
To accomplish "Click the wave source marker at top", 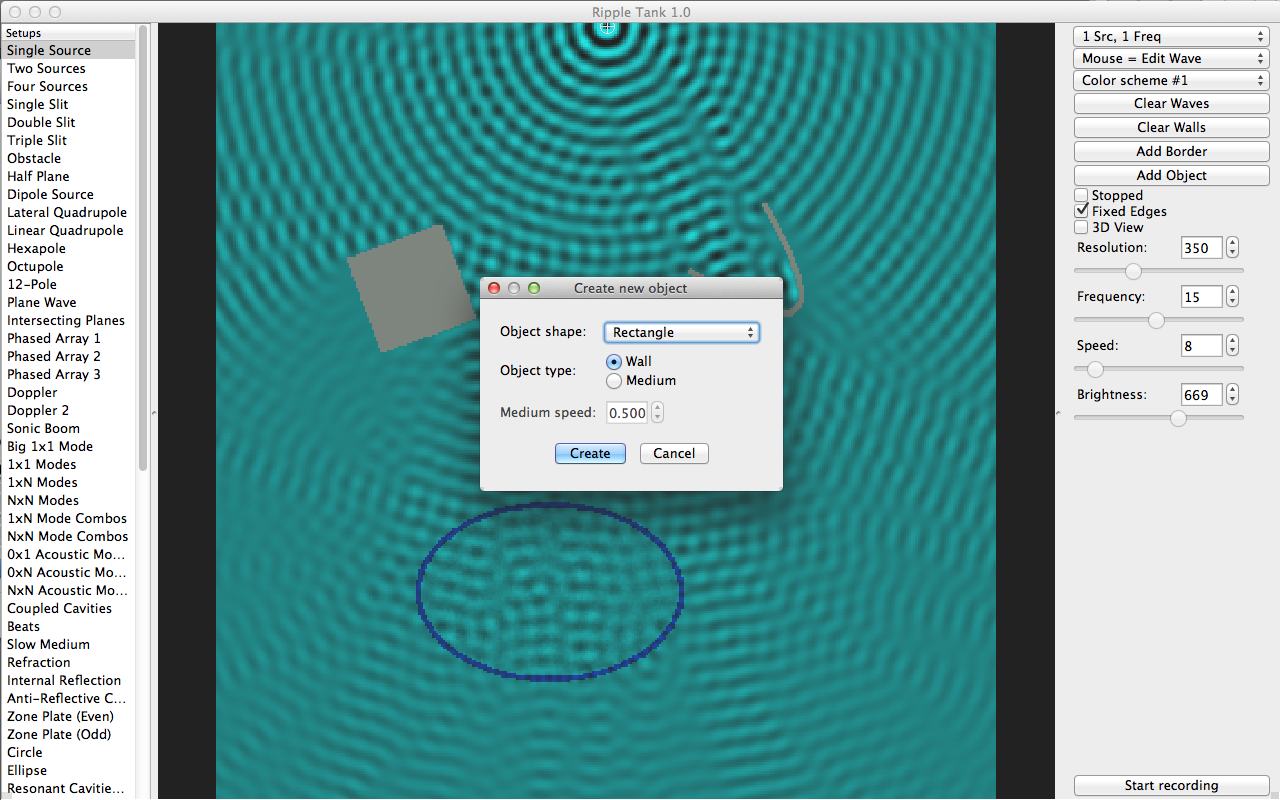I will 606,27.
